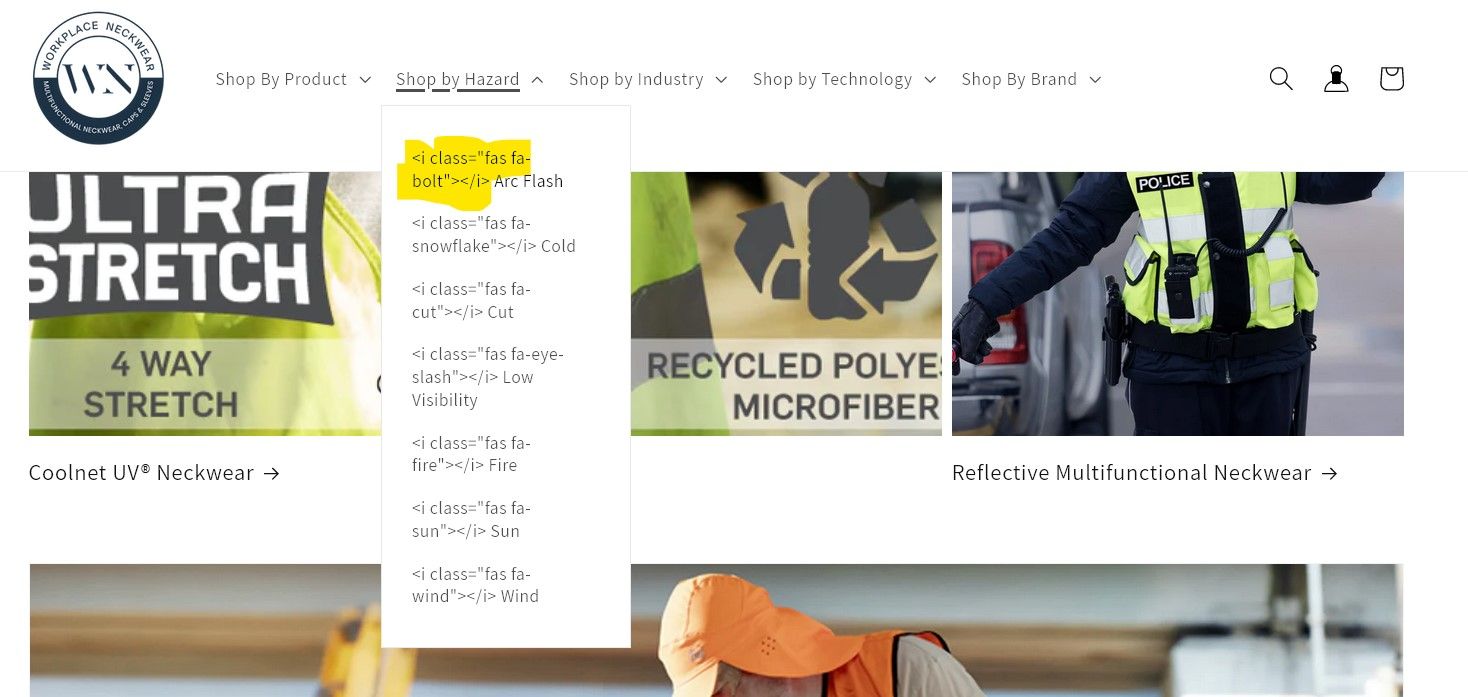Click the Workplace Neckwear logo
The width and height of the screenshot is (1468, 697).
pyautogui.click(x=98, y=79)
